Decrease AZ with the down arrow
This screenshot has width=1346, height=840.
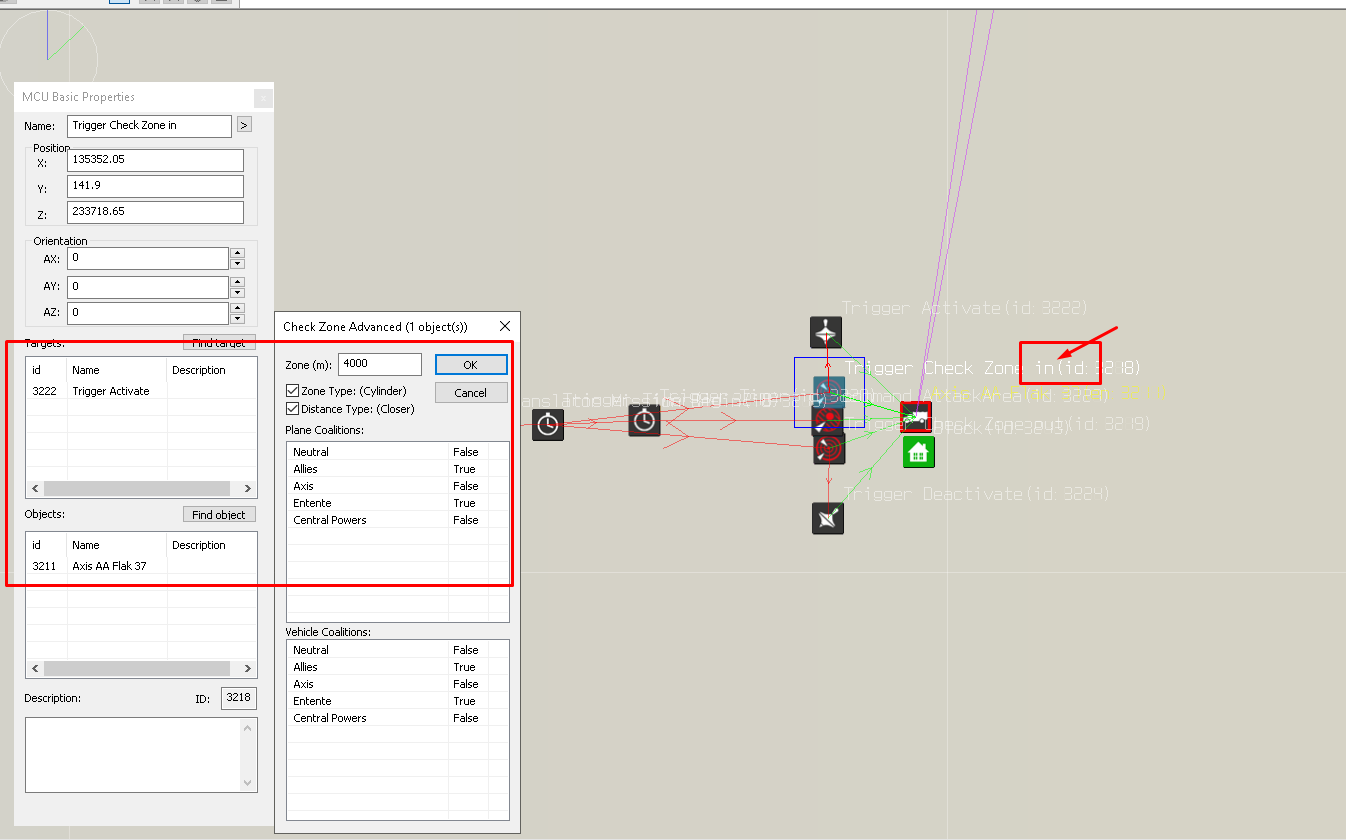(x=237, y=318)
